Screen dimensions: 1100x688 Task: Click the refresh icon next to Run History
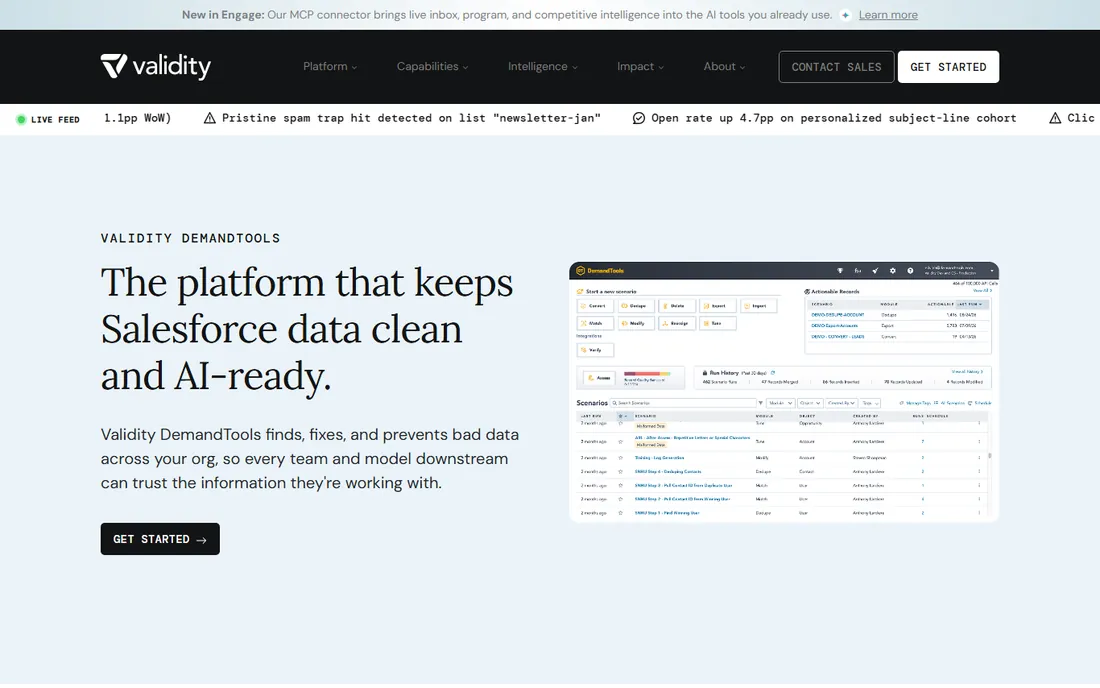coord(773,372)
